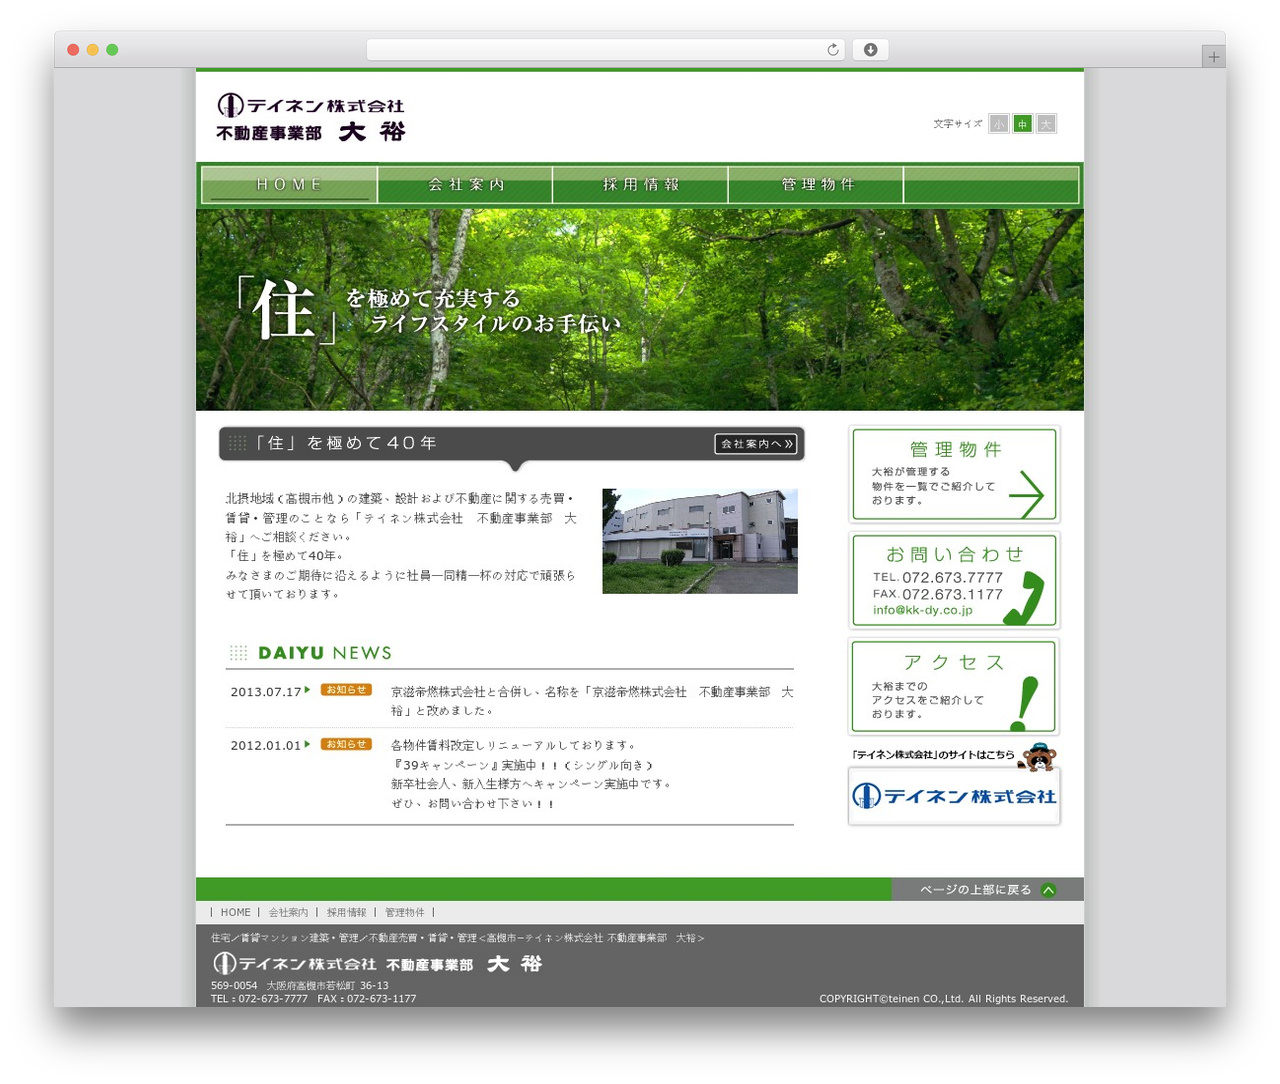The image size is (1280, 1084).
Task: Click the yellow minimize window button
Action: click(92, 50)
